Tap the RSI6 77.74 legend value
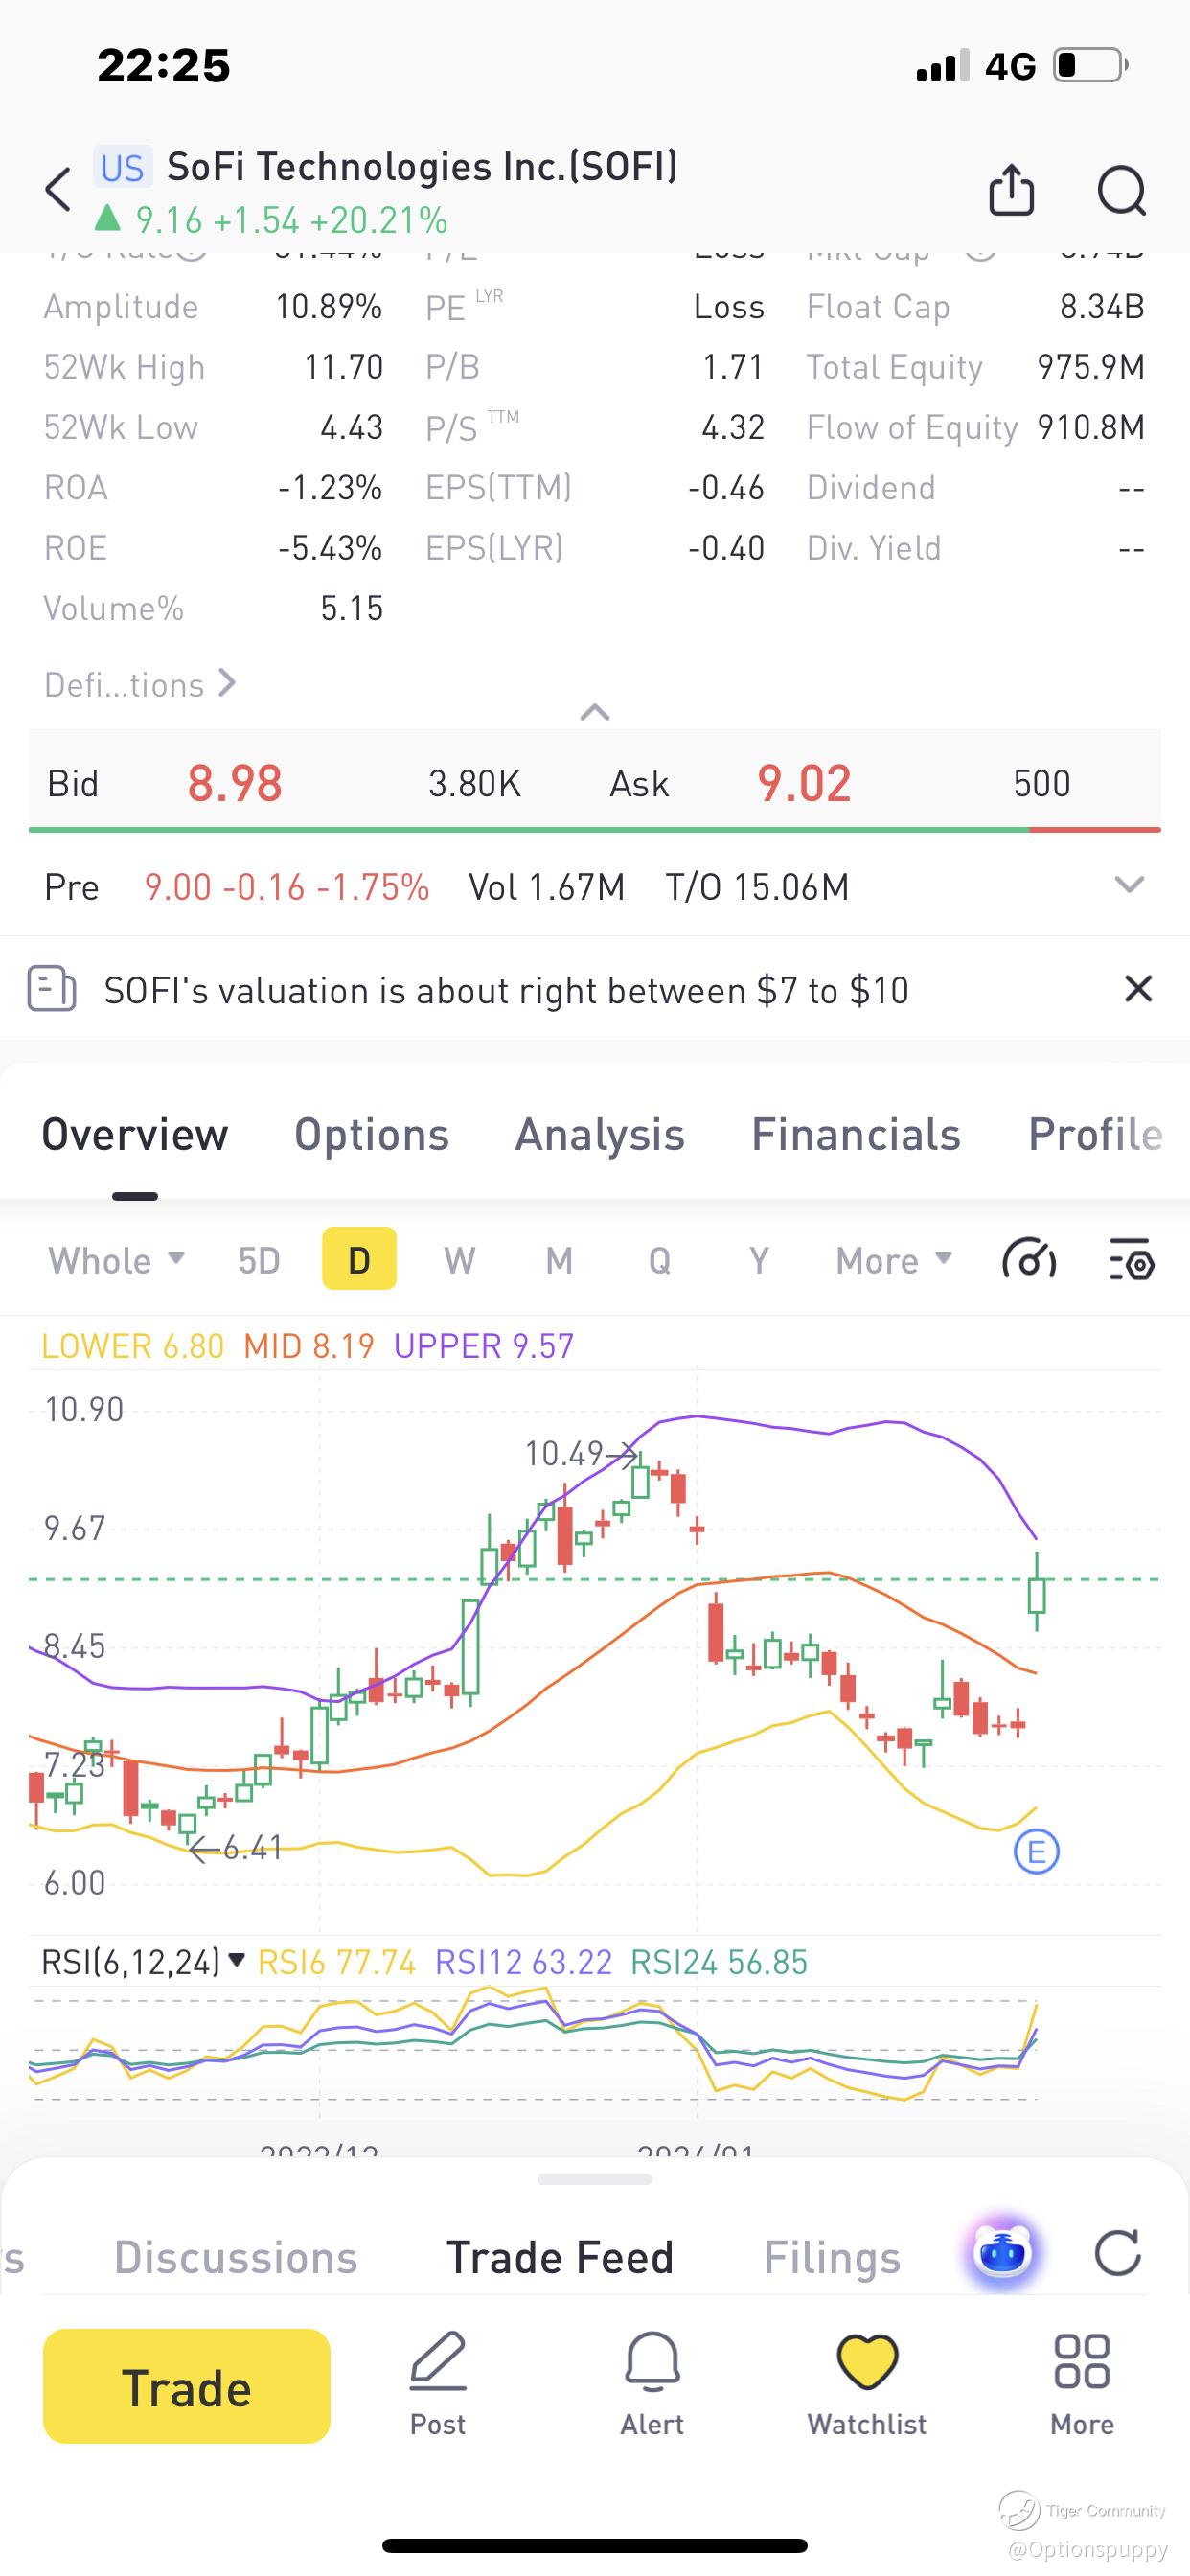The height and width of the screenshot is (2576, 1190). tap(337, 1962)
